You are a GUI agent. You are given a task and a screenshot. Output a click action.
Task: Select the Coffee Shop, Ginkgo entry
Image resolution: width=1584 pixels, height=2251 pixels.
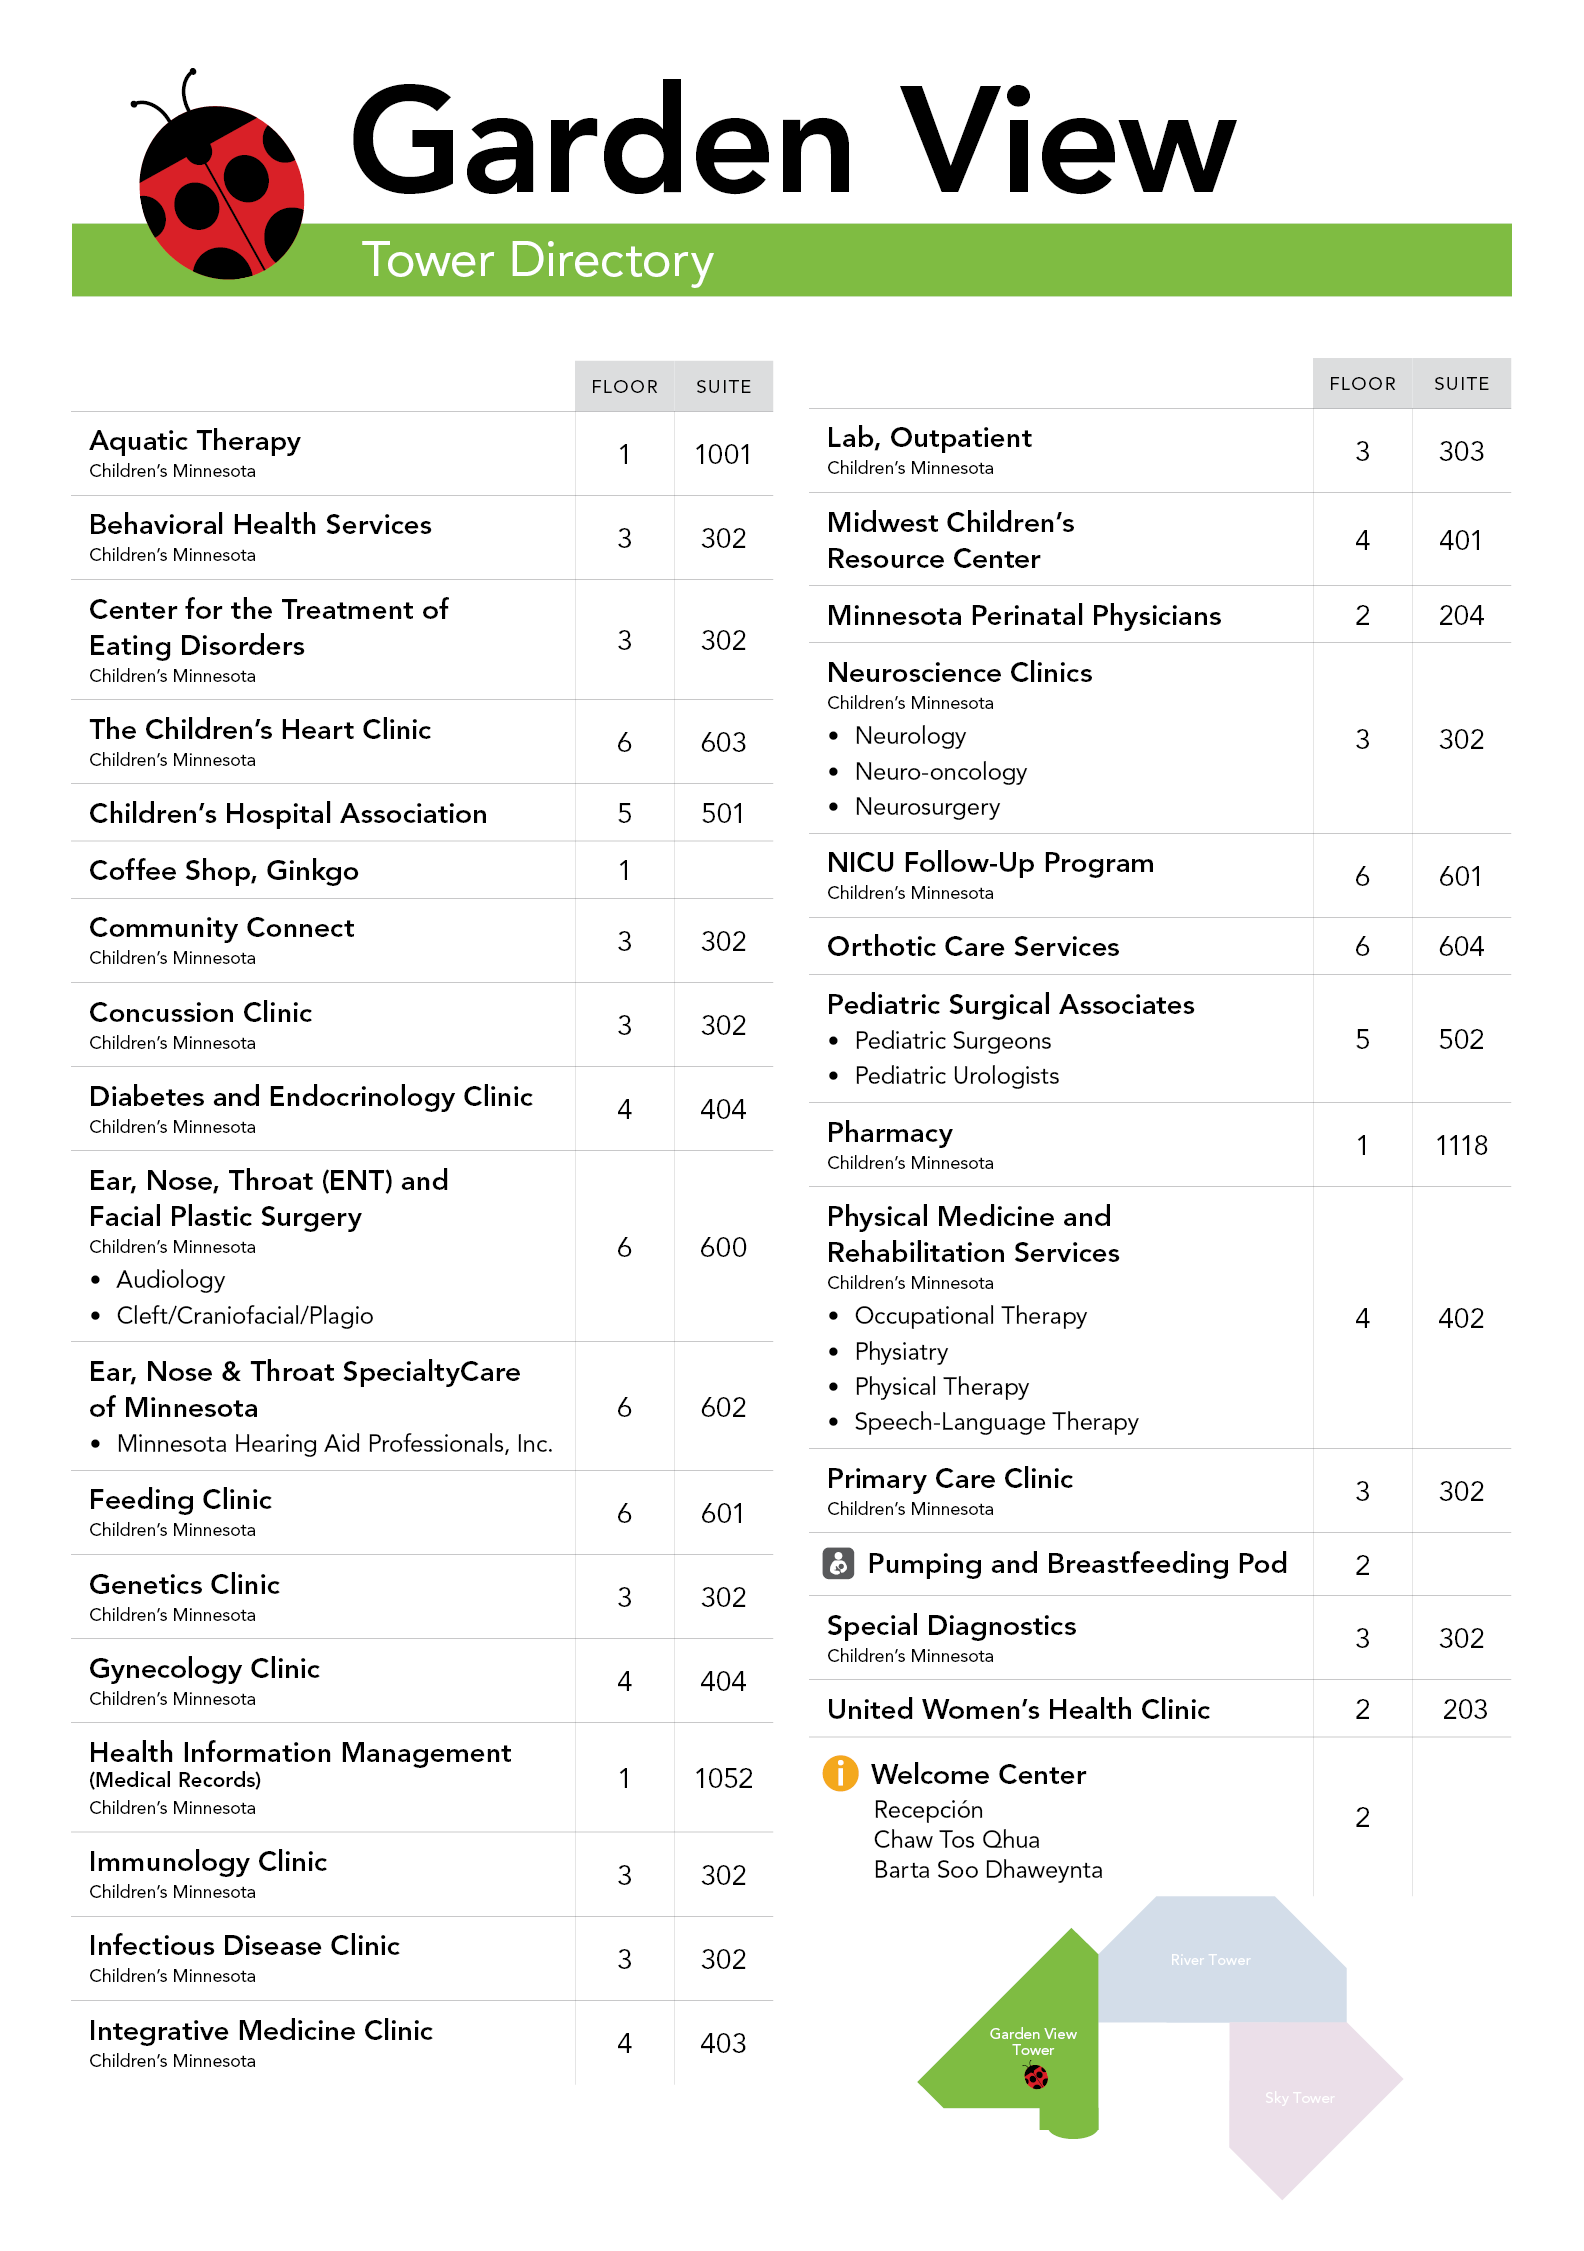pos(224,871)
